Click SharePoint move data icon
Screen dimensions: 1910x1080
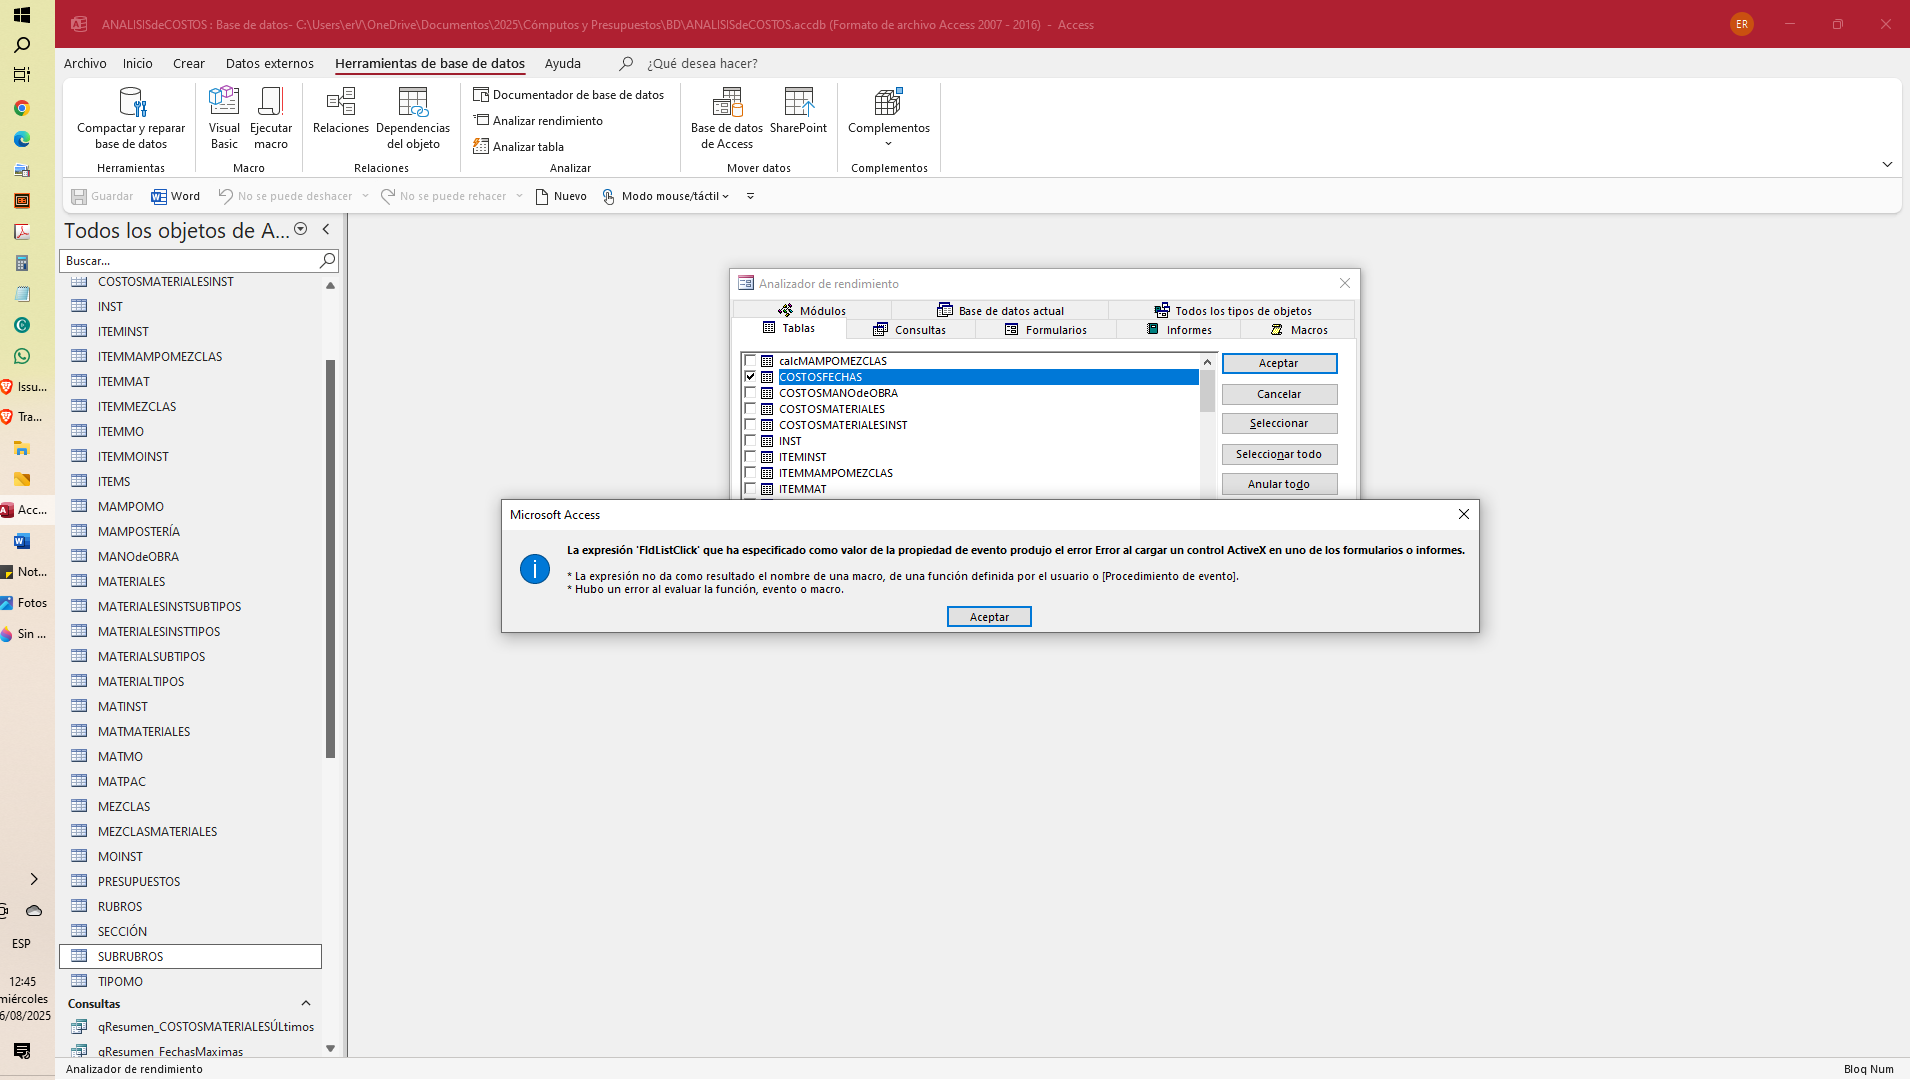point(798,110)
